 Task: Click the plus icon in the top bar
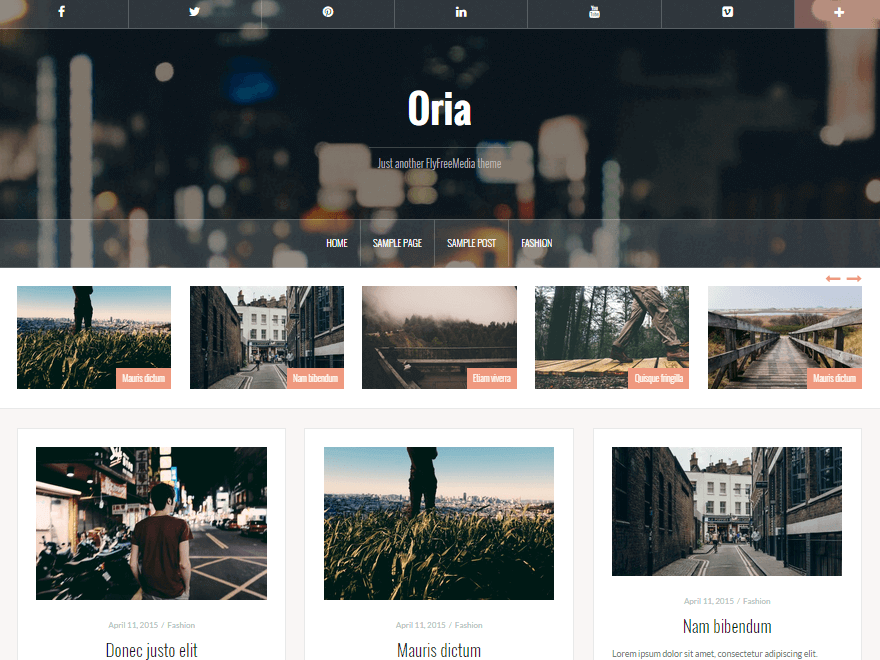[837, 13]
